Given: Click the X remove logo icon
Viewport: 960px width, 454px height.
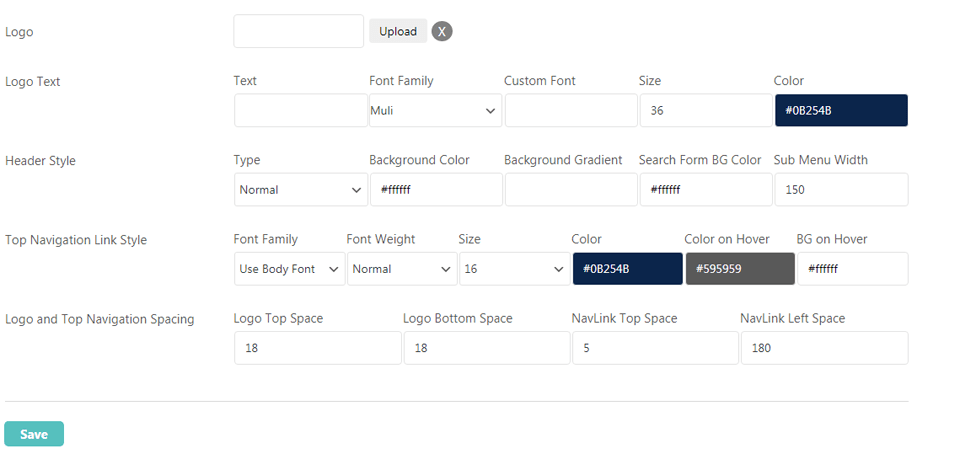Looking at the screenshot, I should [441, 31].
